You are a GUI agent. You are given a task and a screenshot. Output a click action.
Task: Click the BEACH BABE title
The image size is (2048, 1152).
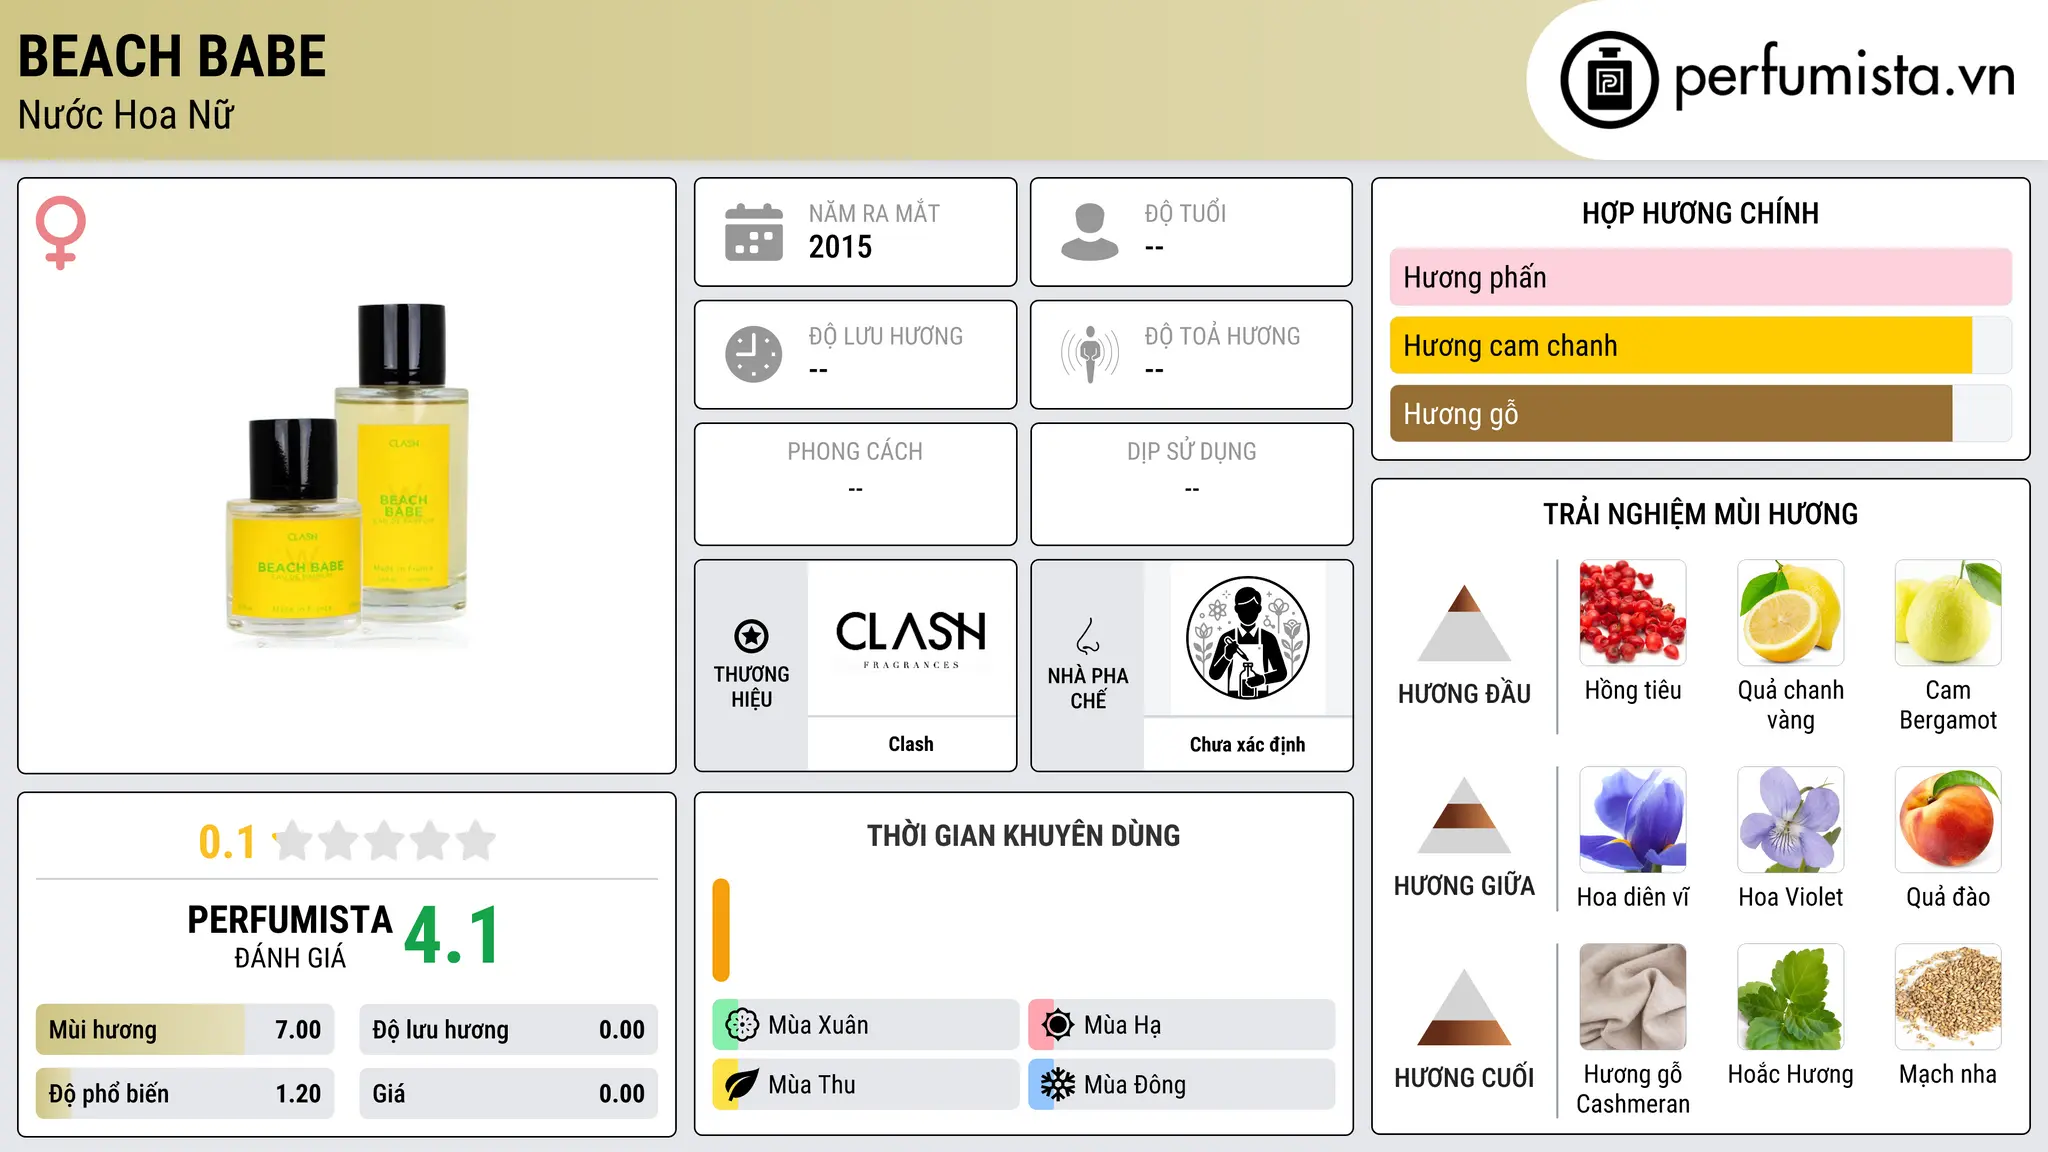[x=172, y=56]
